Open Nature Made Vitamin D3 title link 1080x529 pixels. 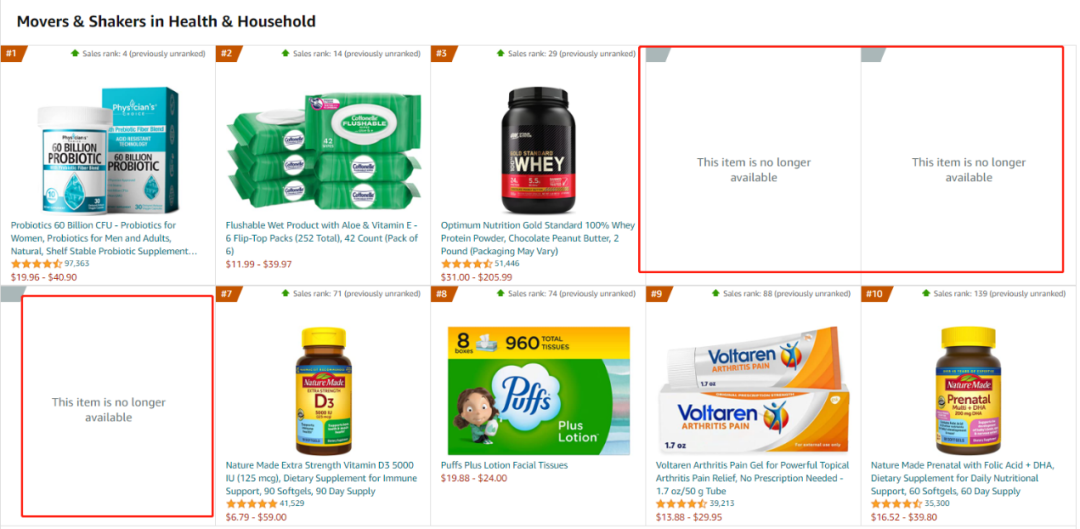click(x=323, y=479)
